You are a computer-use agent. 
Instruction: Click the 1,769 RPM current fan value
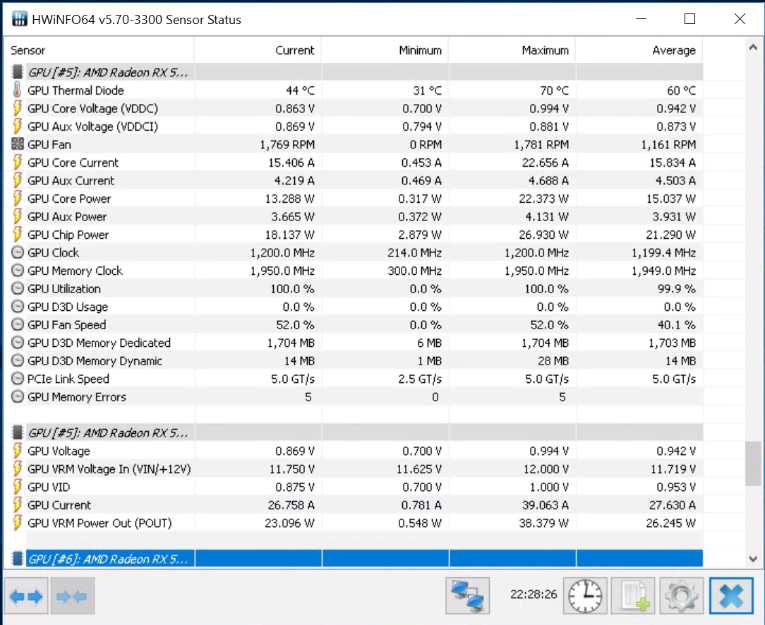pyautogui.click(x=287, y=144)
